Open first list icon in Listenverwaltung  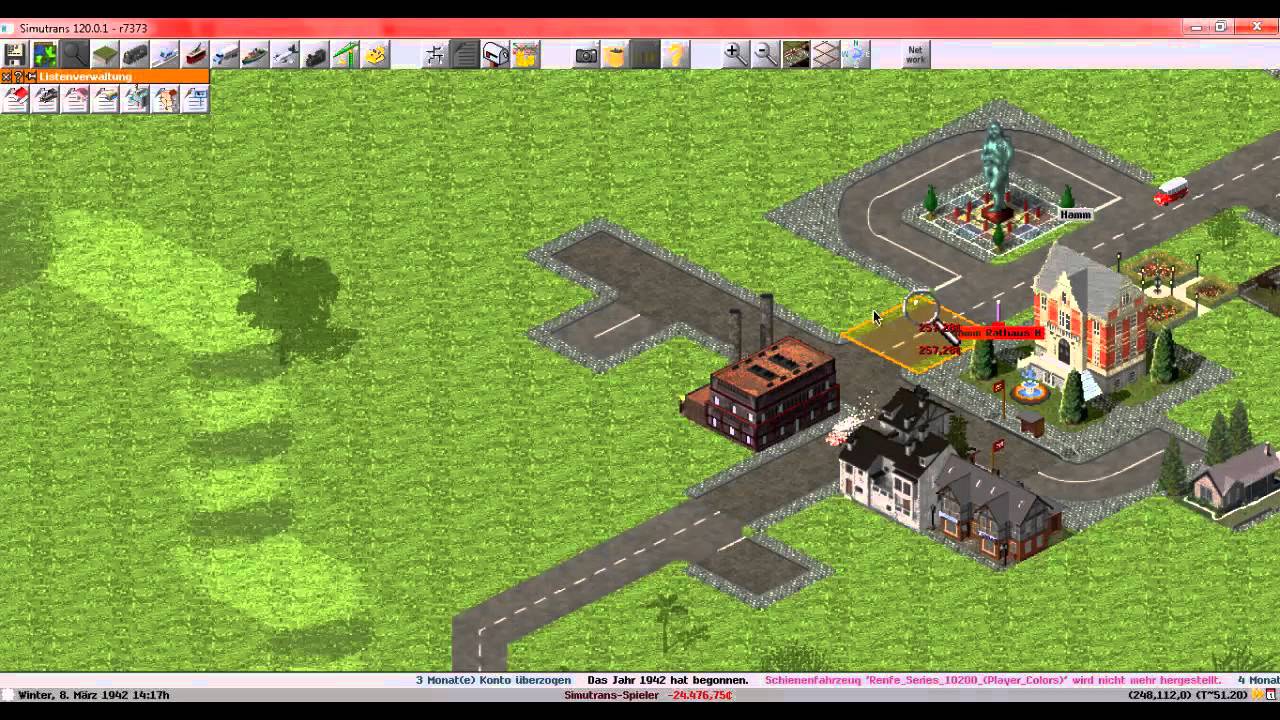[15, 98]
